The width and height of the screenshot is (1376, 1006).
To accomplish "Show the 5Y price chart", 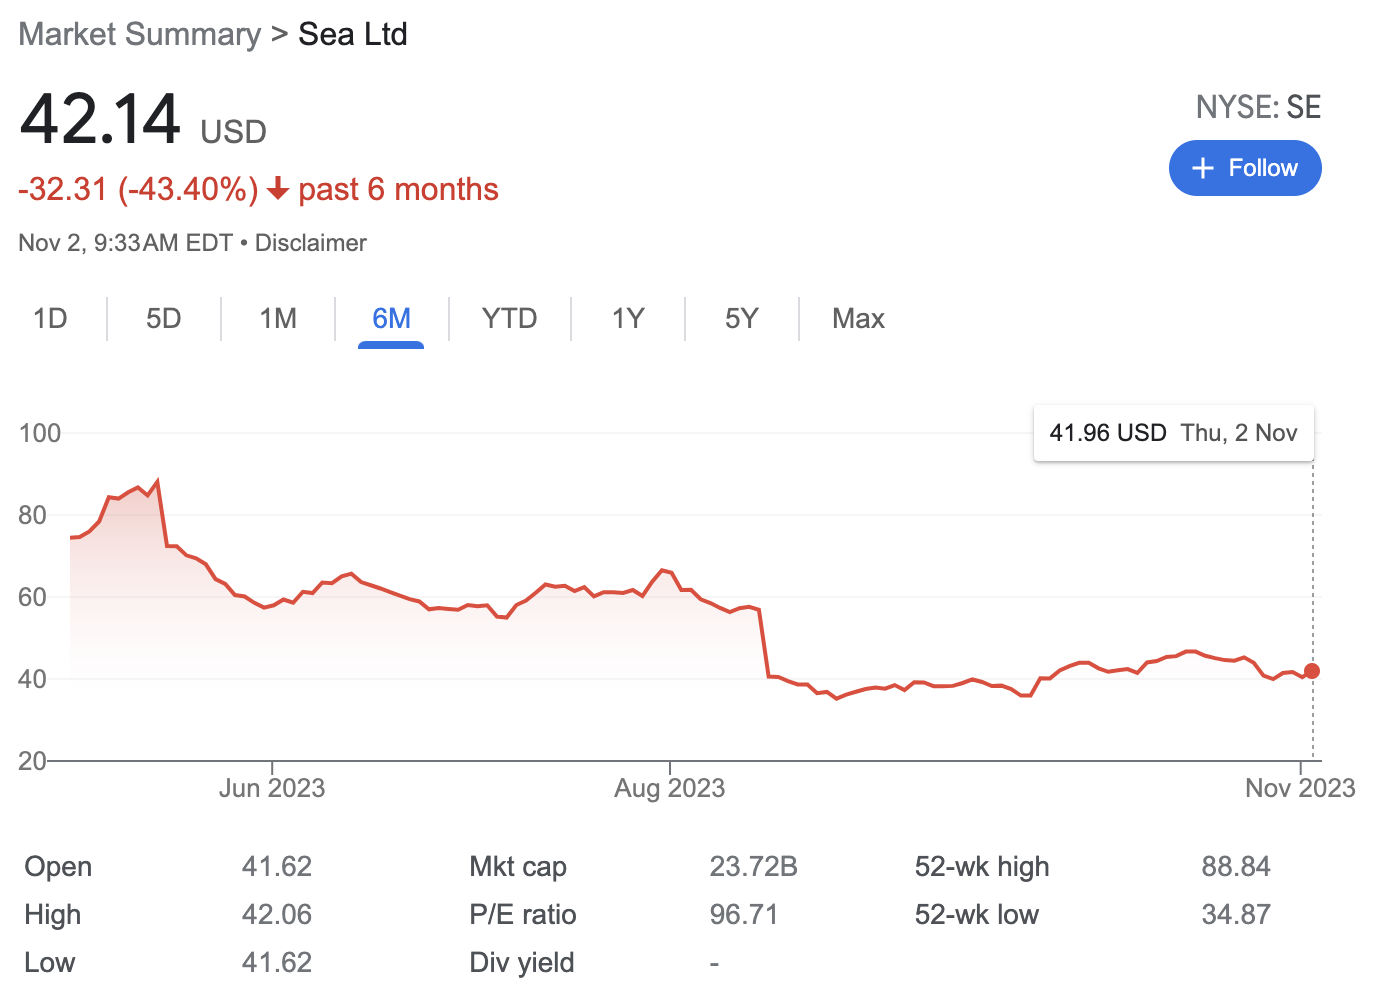I will [742, 319].
